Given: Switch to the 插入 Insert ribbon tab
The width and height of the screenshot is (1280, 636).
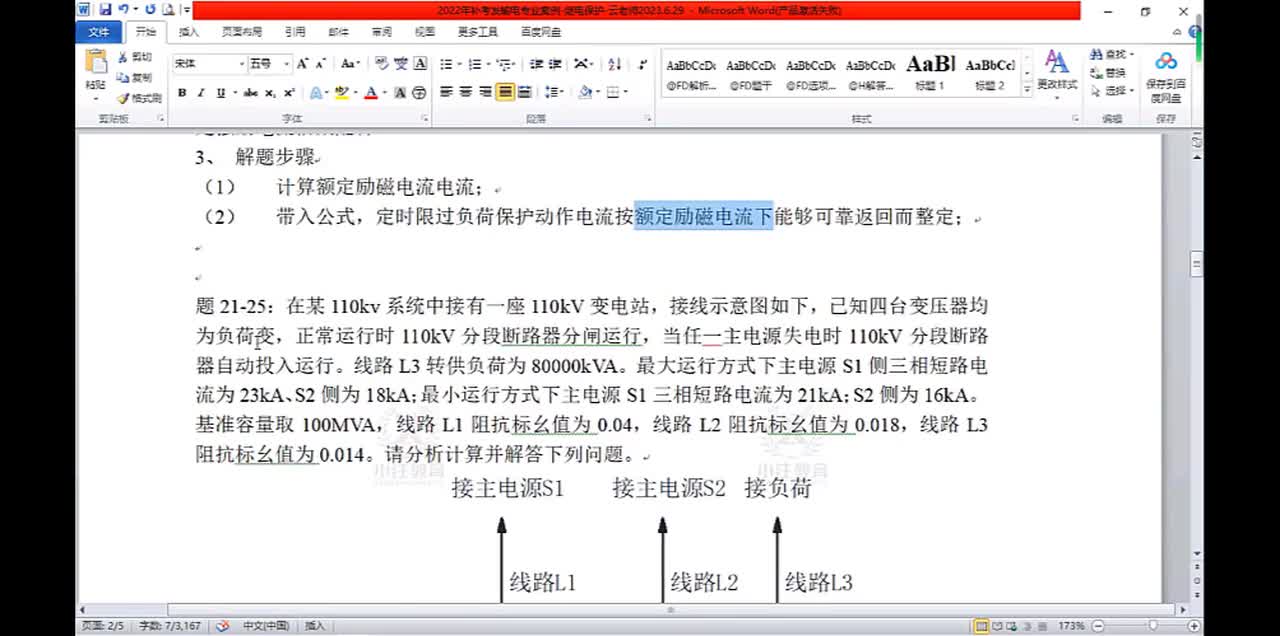Looking at the screenshot, I should click(x=189, y=32).
